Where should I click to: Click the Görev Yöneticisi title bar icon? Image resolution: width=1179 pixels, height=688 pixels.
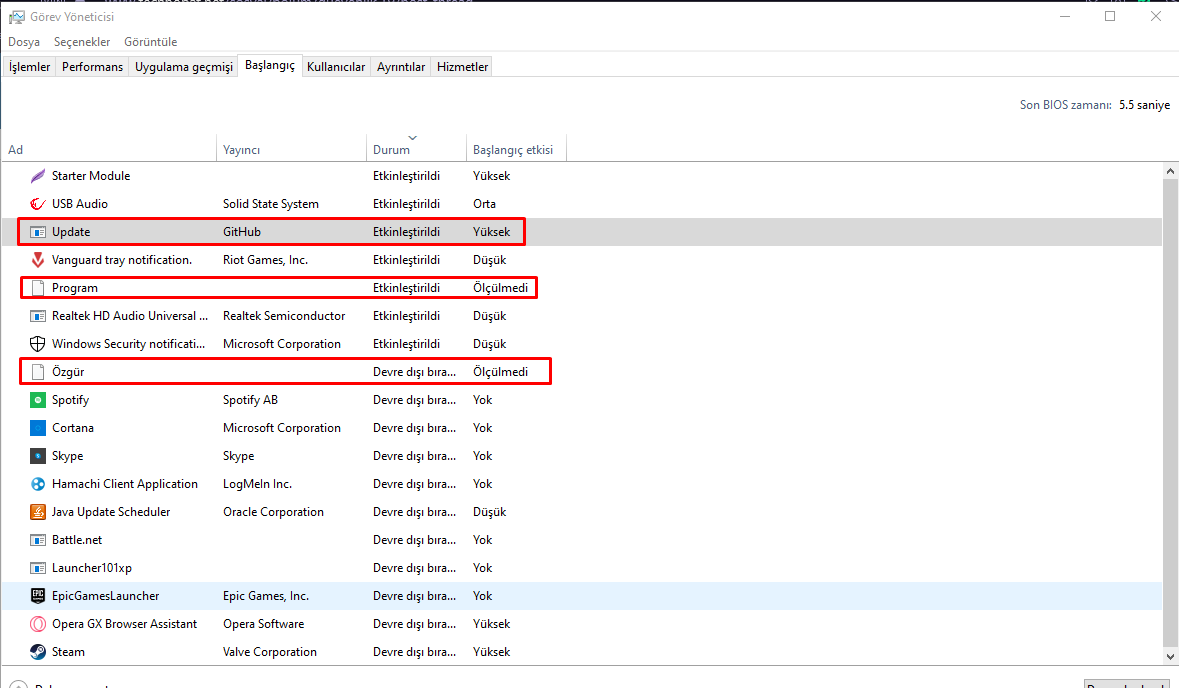coord(17,17)
